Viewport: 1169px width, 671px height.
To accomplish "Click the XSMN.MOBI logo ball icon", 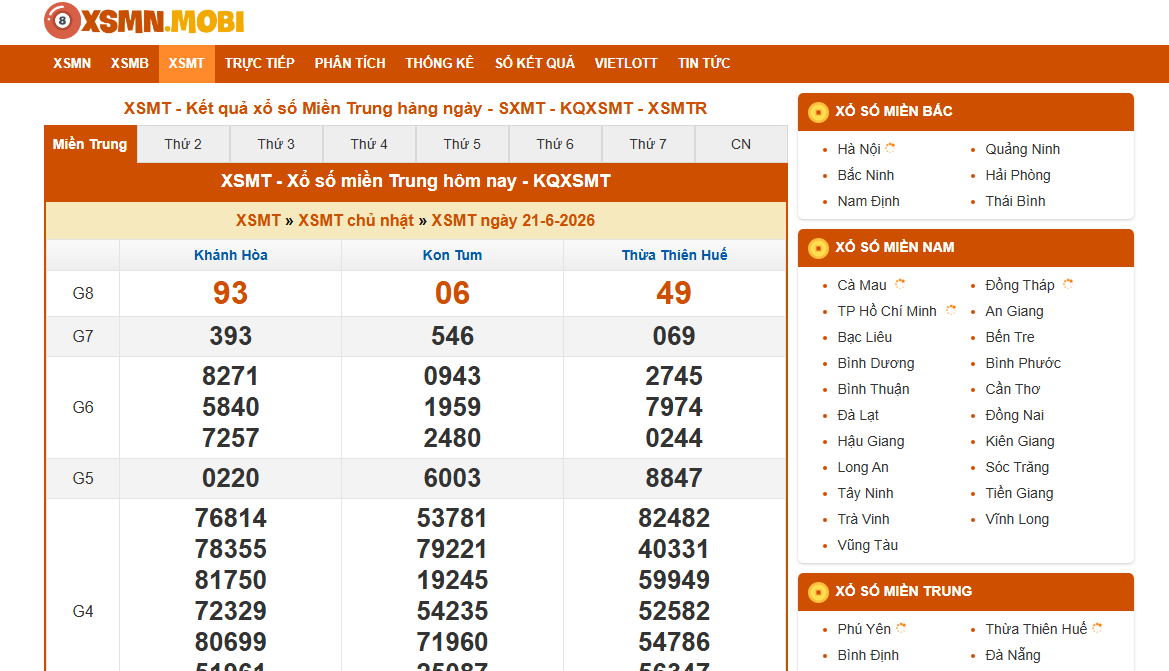I will click(62, 21).
